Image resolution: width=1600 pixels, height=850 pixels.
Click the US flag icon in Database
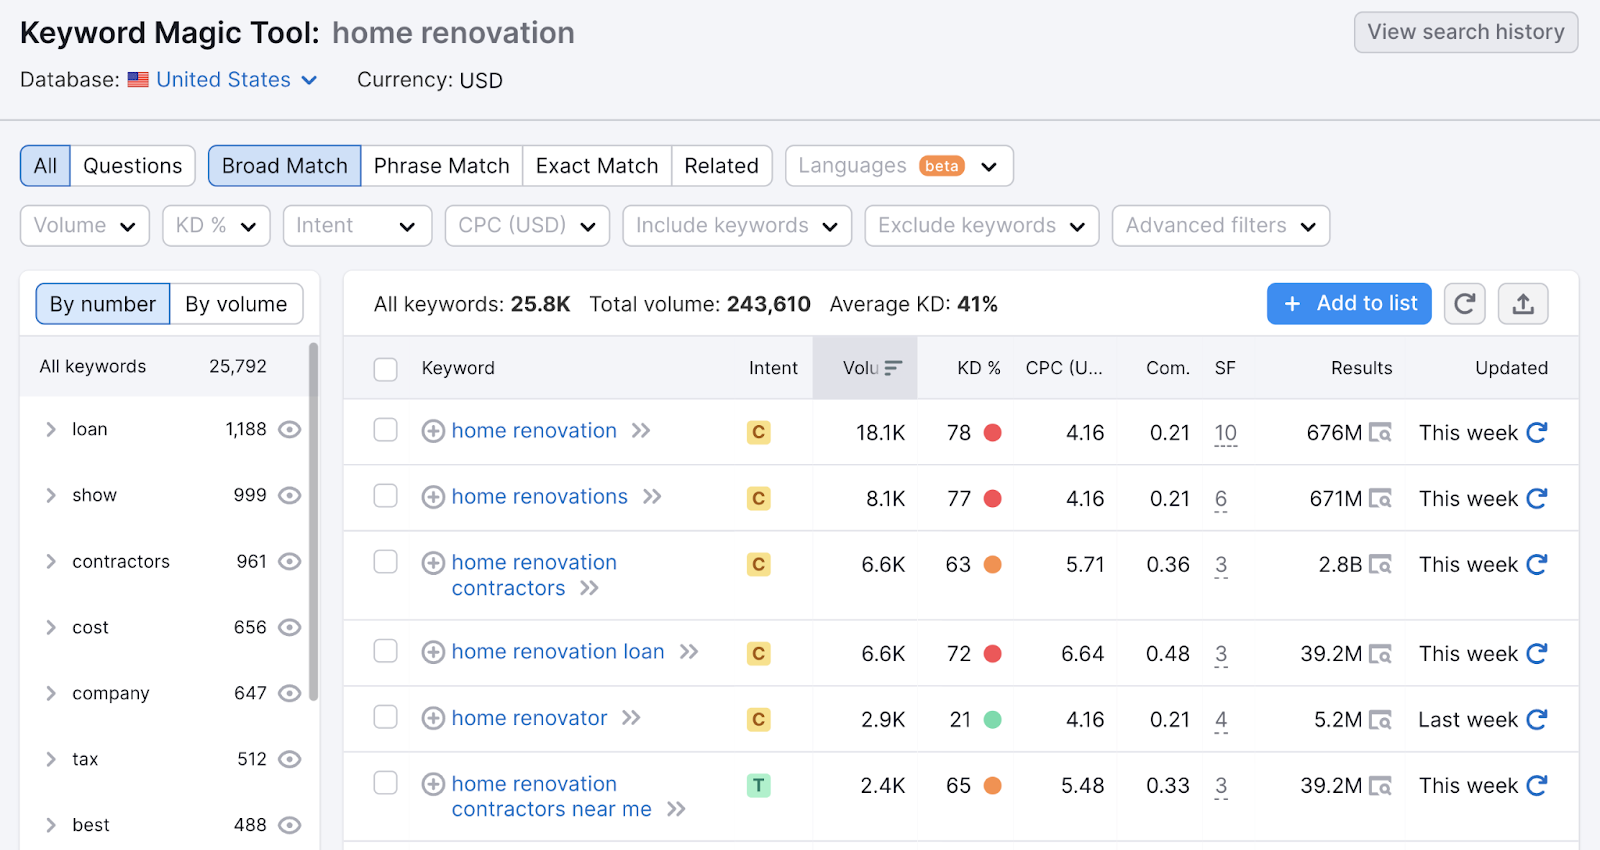(x=138, y=80)
